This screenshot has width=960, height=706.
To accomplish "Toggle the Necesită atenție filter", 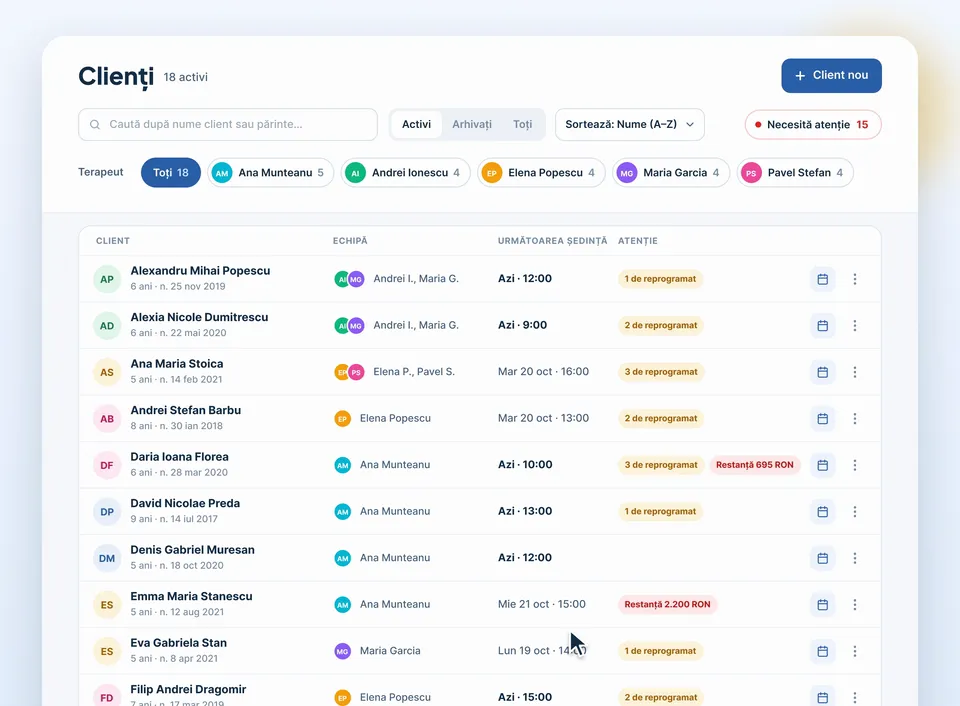I will [x=813, y=125].
